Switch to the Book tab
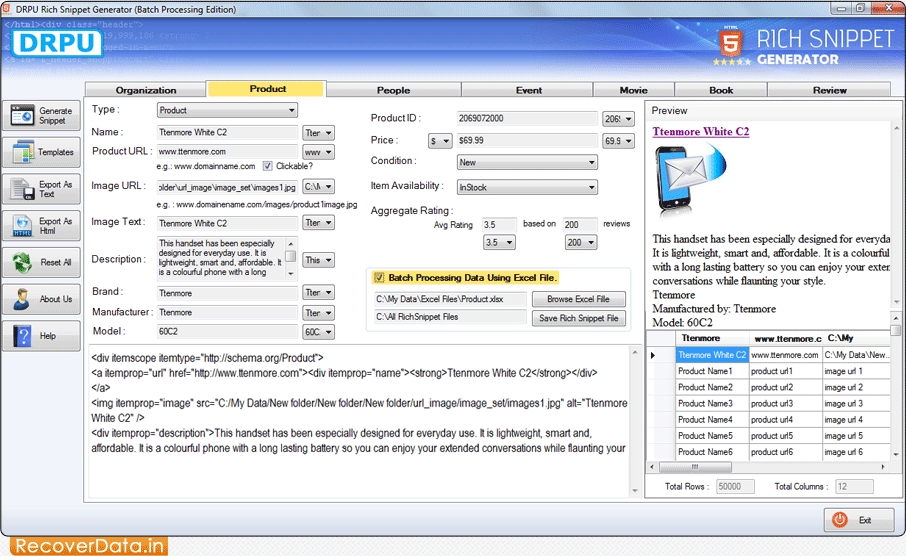This screenshot has width=906, height=556. tap(721, 90)
